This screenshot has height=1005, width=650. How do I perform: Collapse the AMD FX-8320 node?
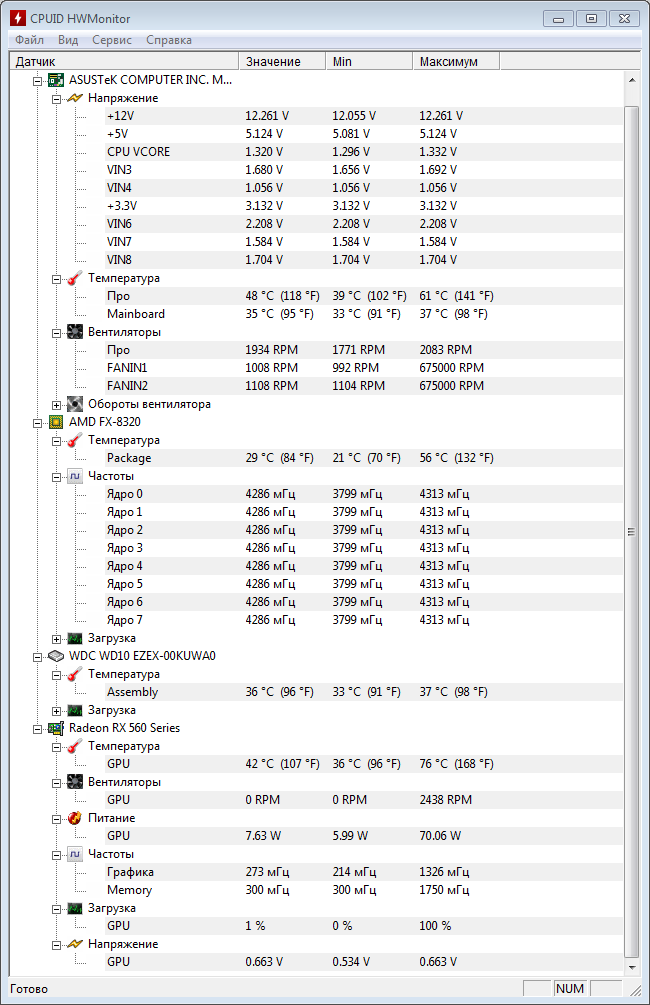pos(38,423)
